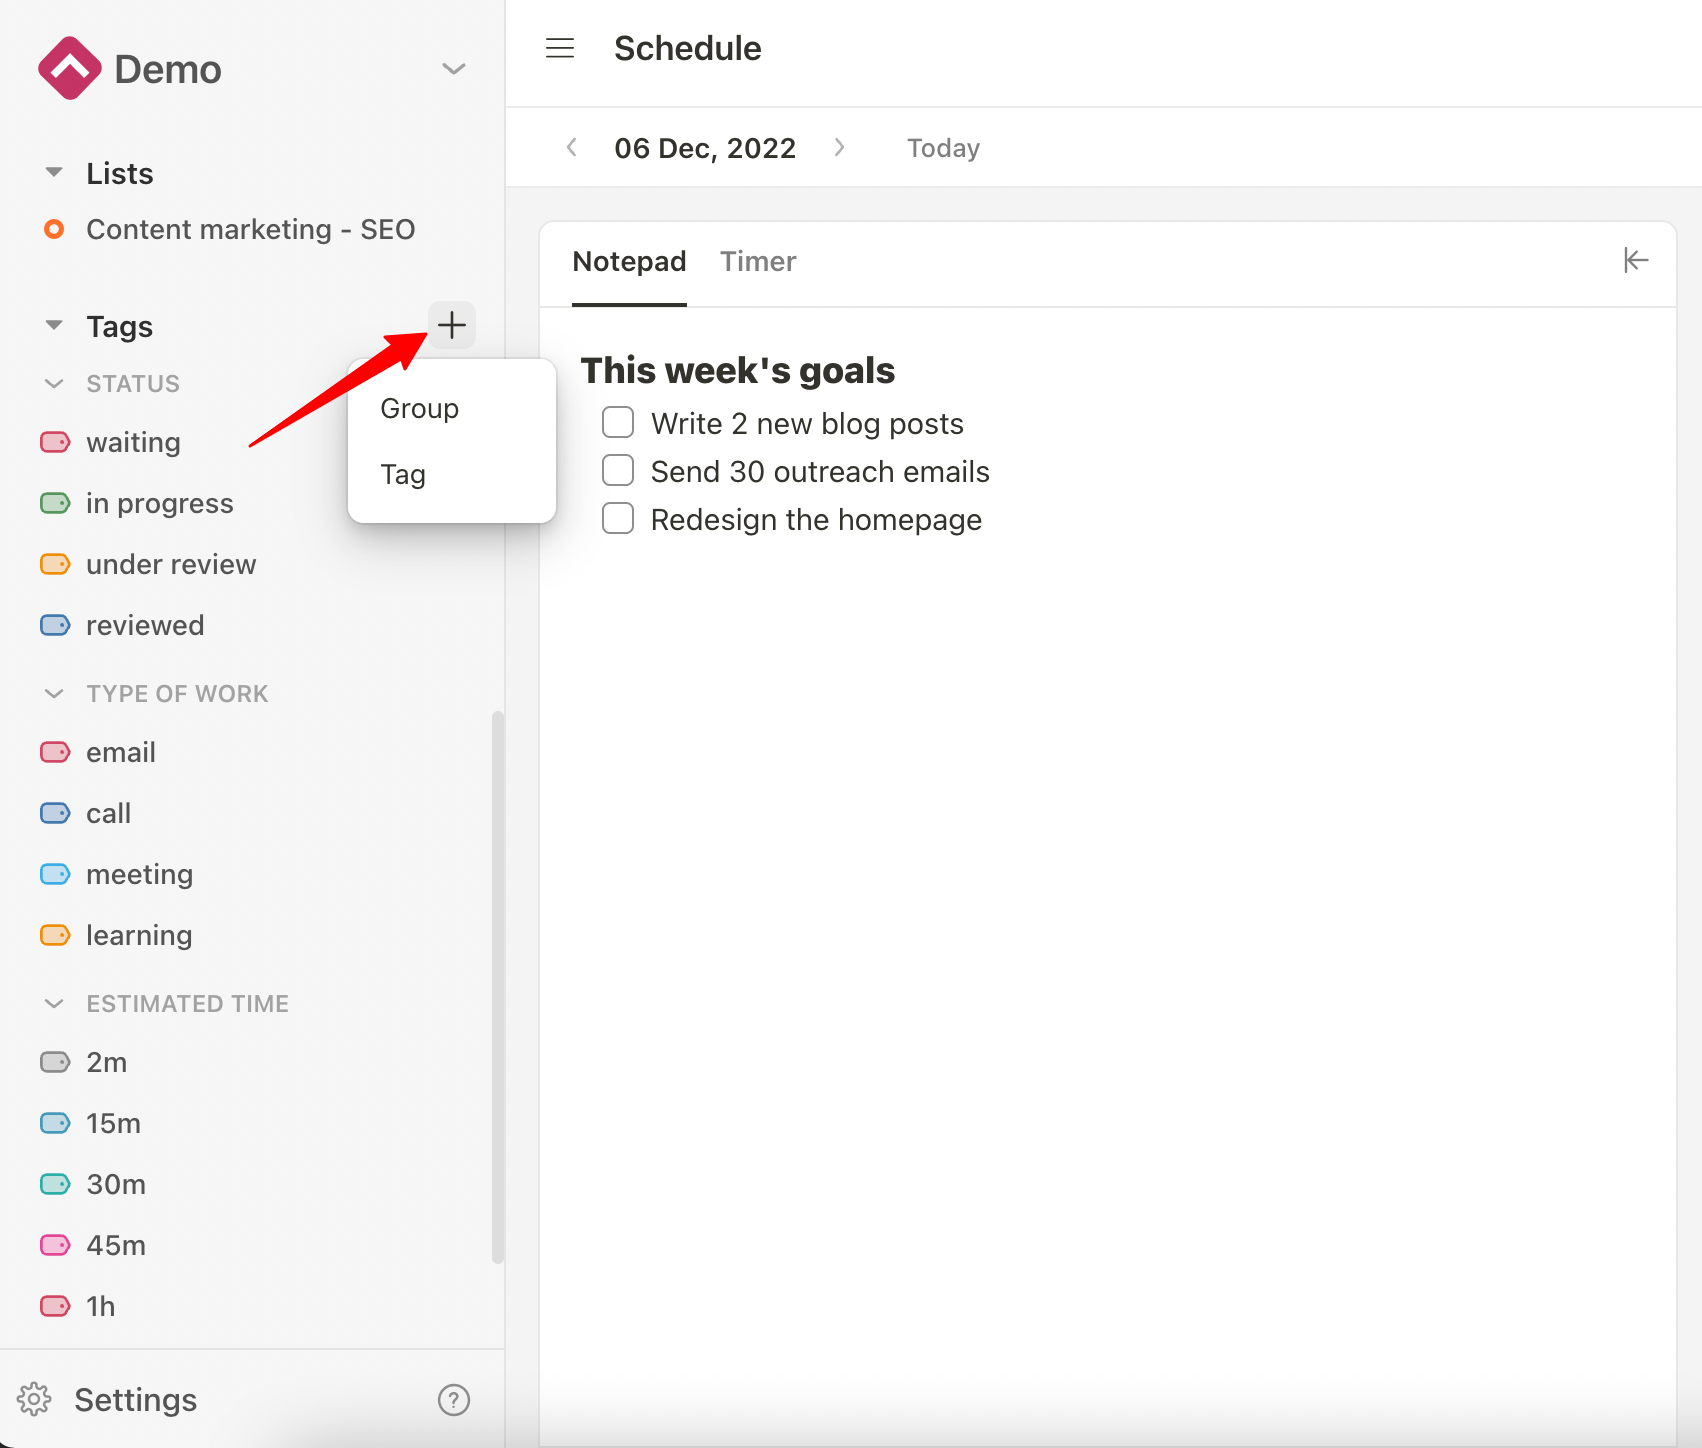Collapse the TYPE OF WORK tag group
The height and width of the screenshot is (1448, 1702).
click(54, 693)
